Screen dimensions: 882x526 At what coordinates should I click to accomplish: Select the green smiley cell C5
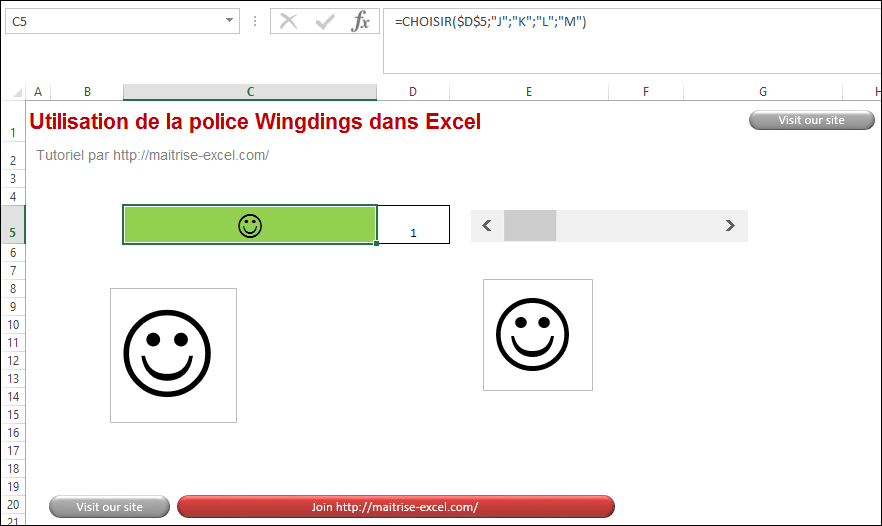(x=250, y=225)
